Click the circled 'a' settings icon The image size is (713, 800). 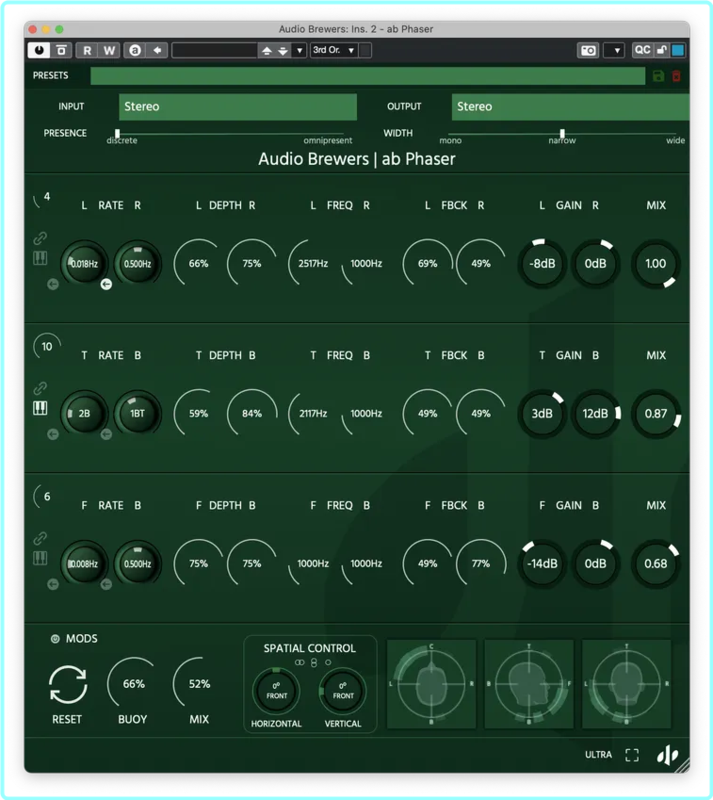pos(135,50)
